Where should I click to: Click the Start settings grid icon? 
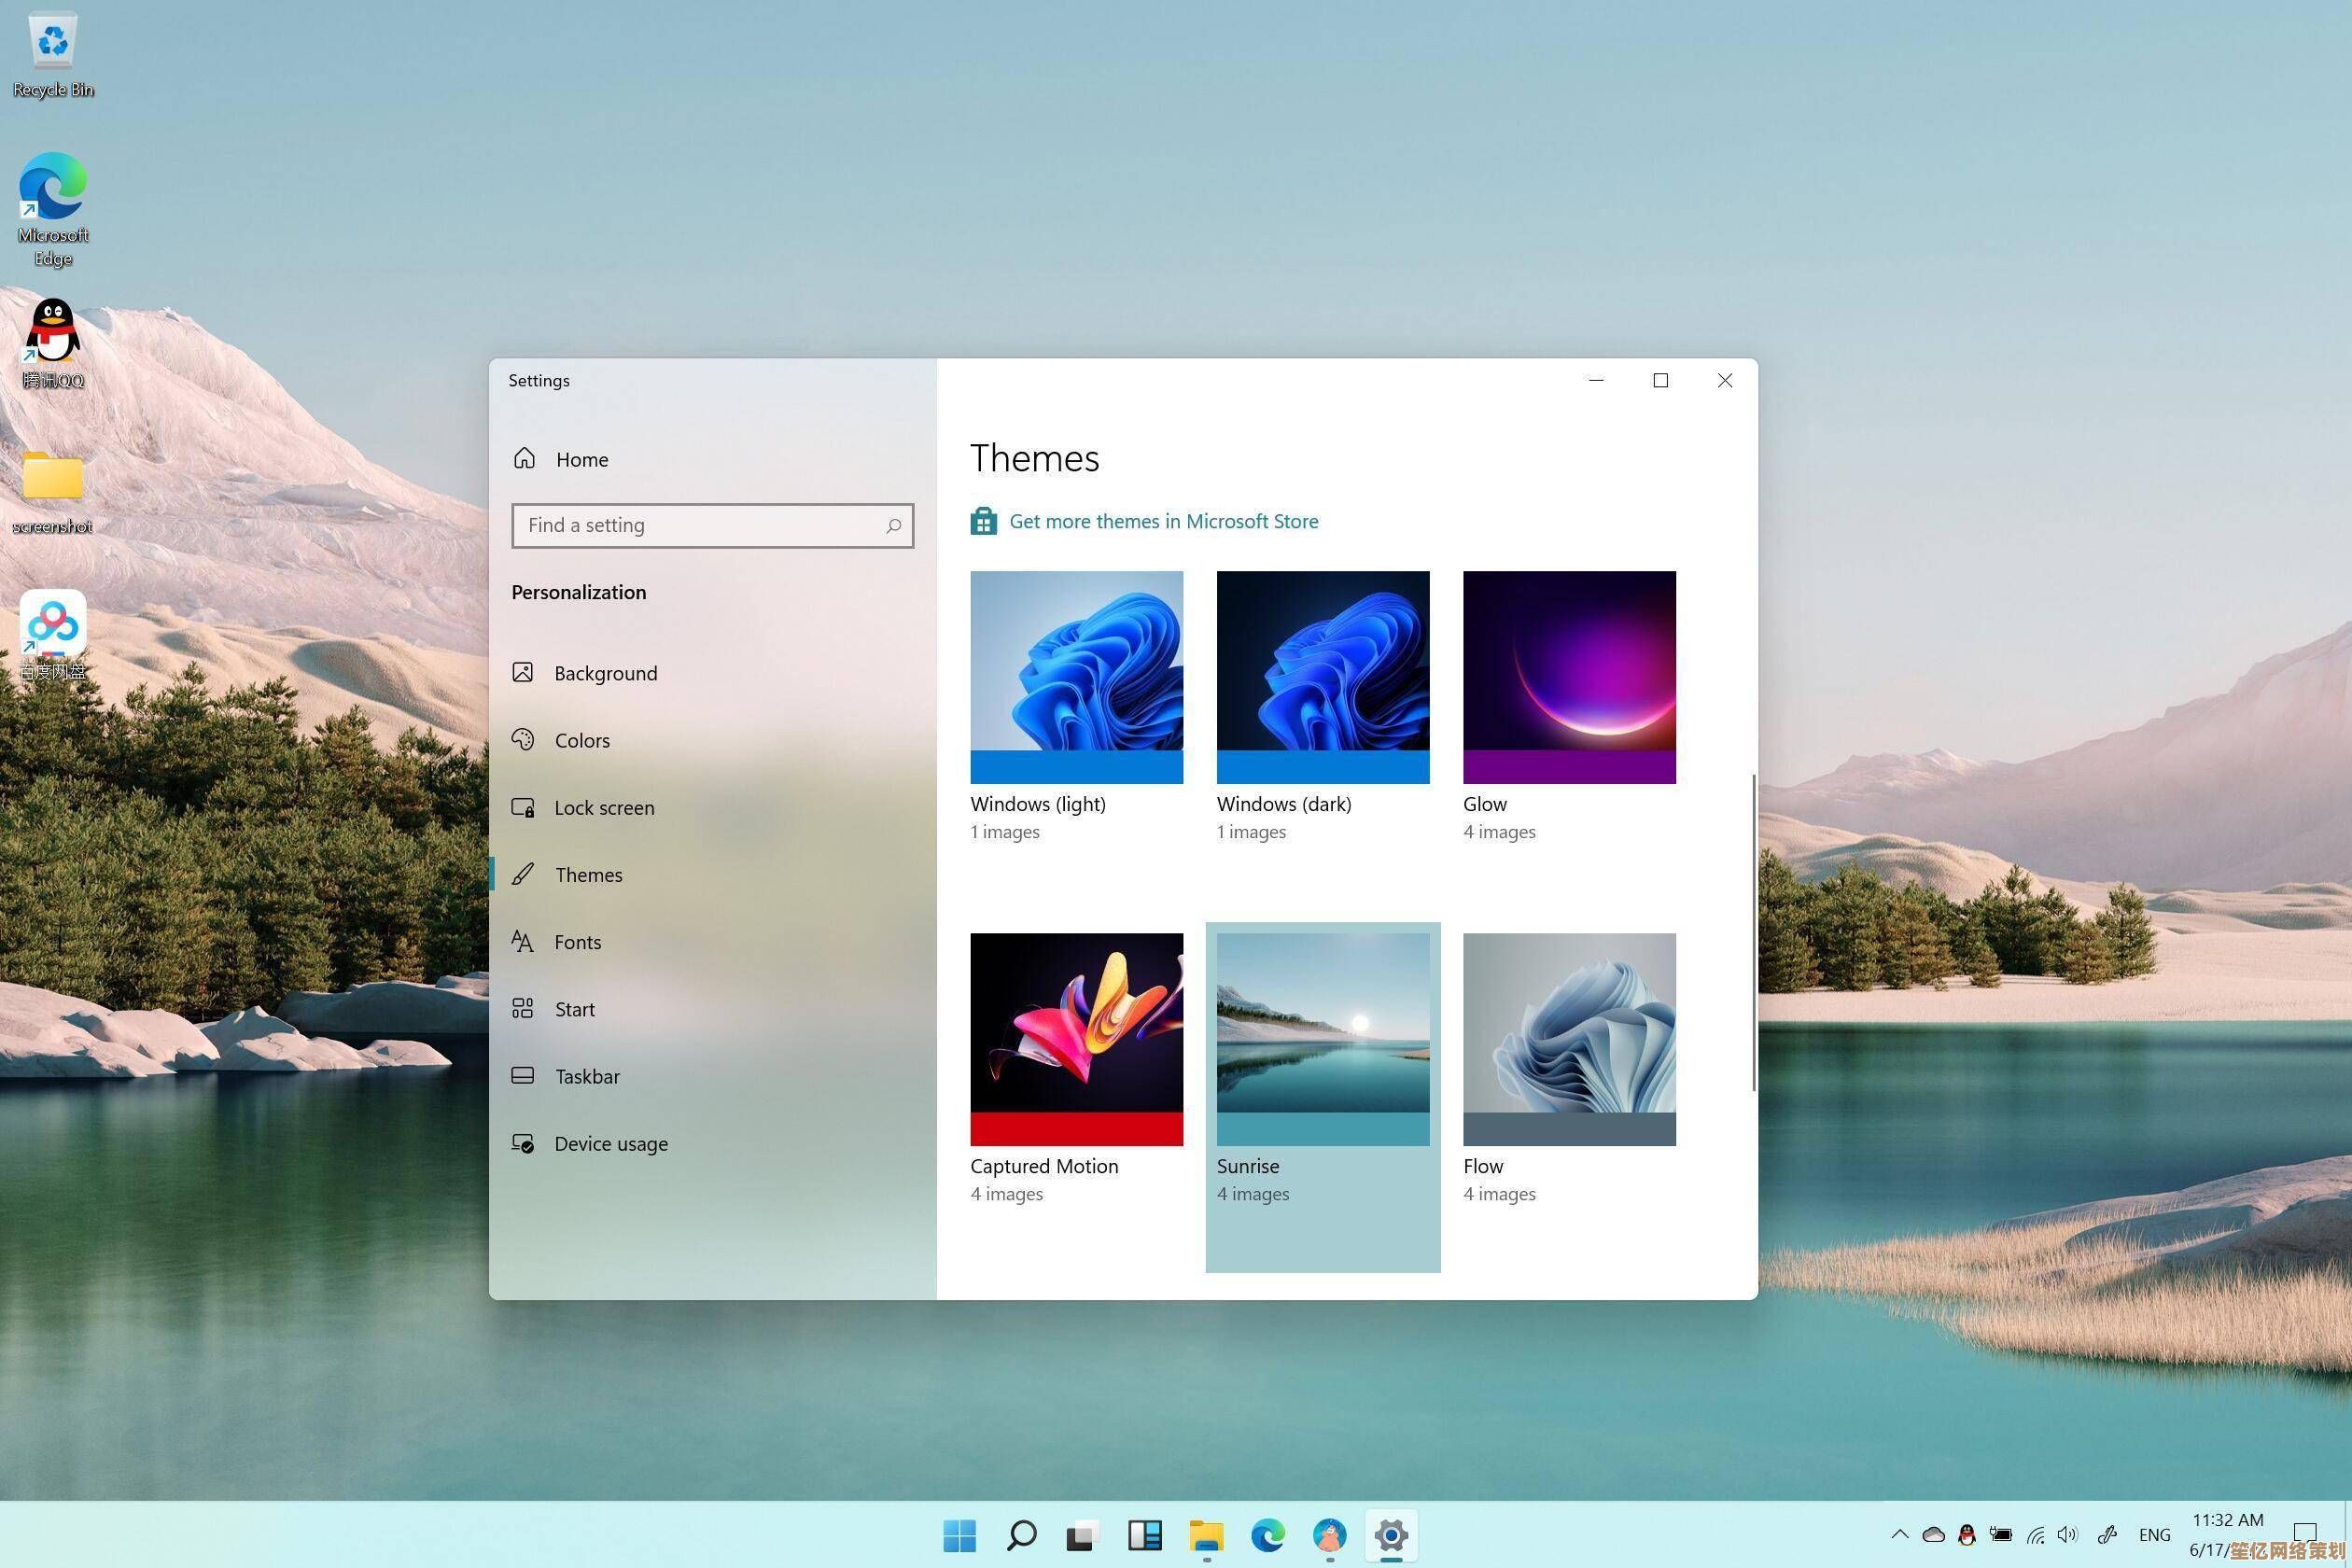pyautogui.click(x=523, y=1008)
